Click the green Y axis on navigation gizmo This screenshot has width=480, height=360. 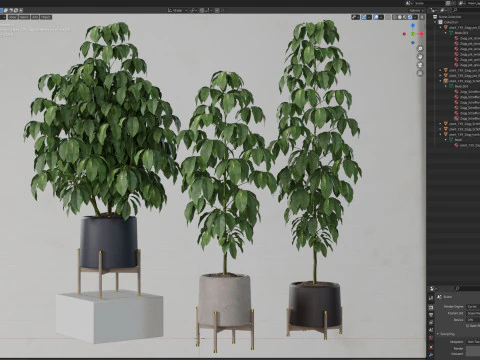(x=413, y=34)
